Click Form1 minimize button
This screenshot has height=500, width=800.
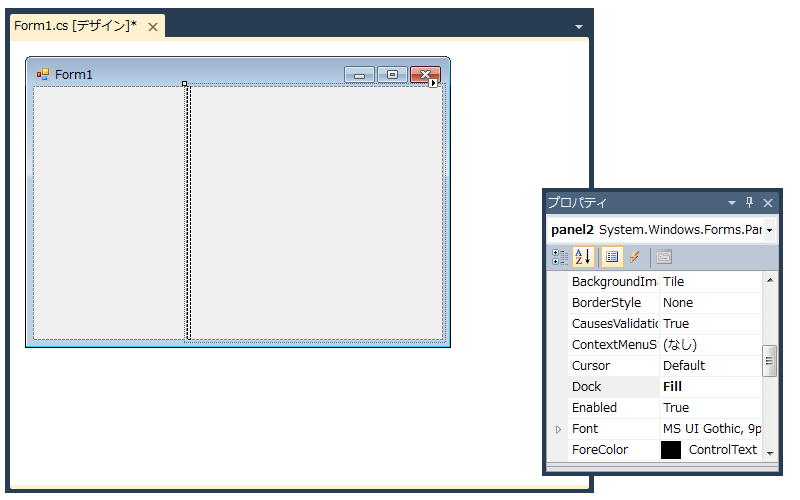tap(359, 75)
